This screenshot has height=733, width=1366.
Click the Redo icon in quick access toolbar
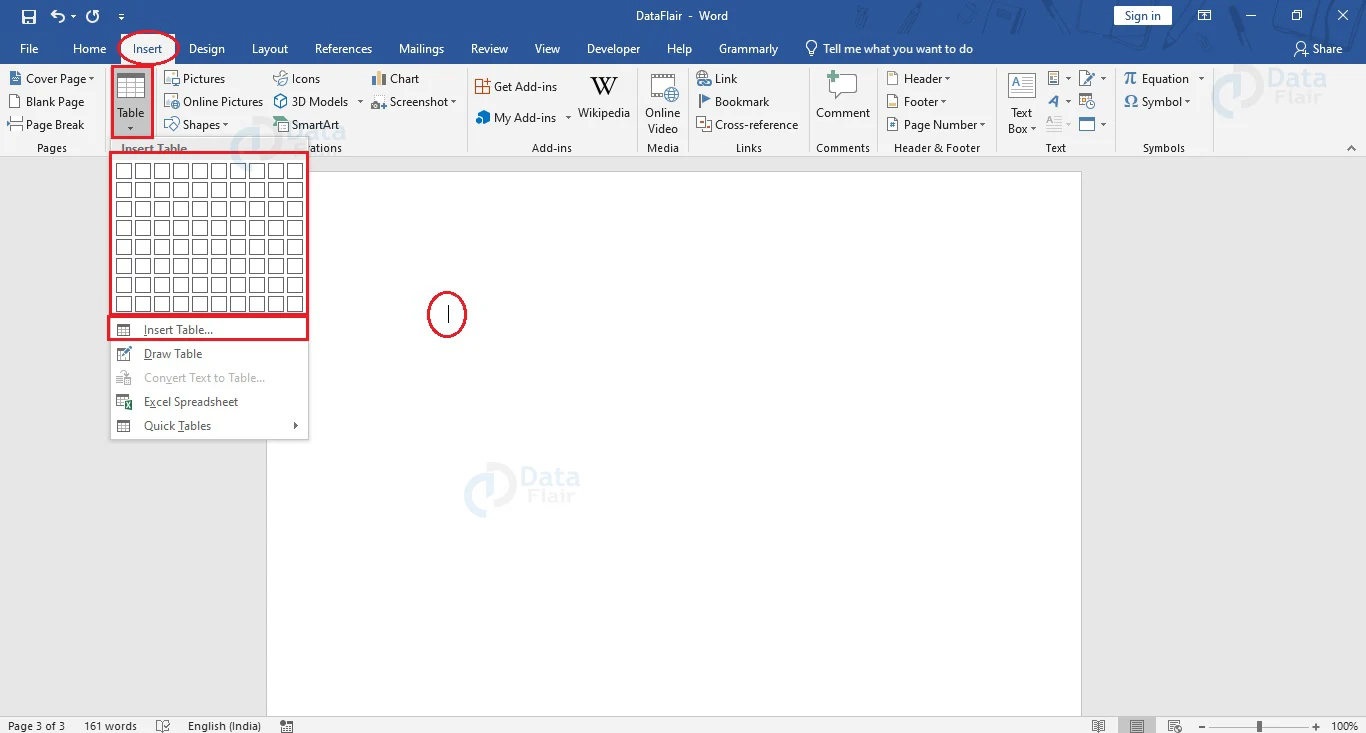pyautogui.click(x=93, y=16)
